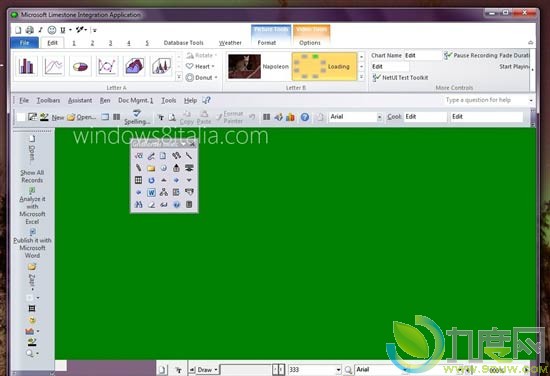Click the pencil icon in floating palette
The image size is (550, 376).
(139, 168)
